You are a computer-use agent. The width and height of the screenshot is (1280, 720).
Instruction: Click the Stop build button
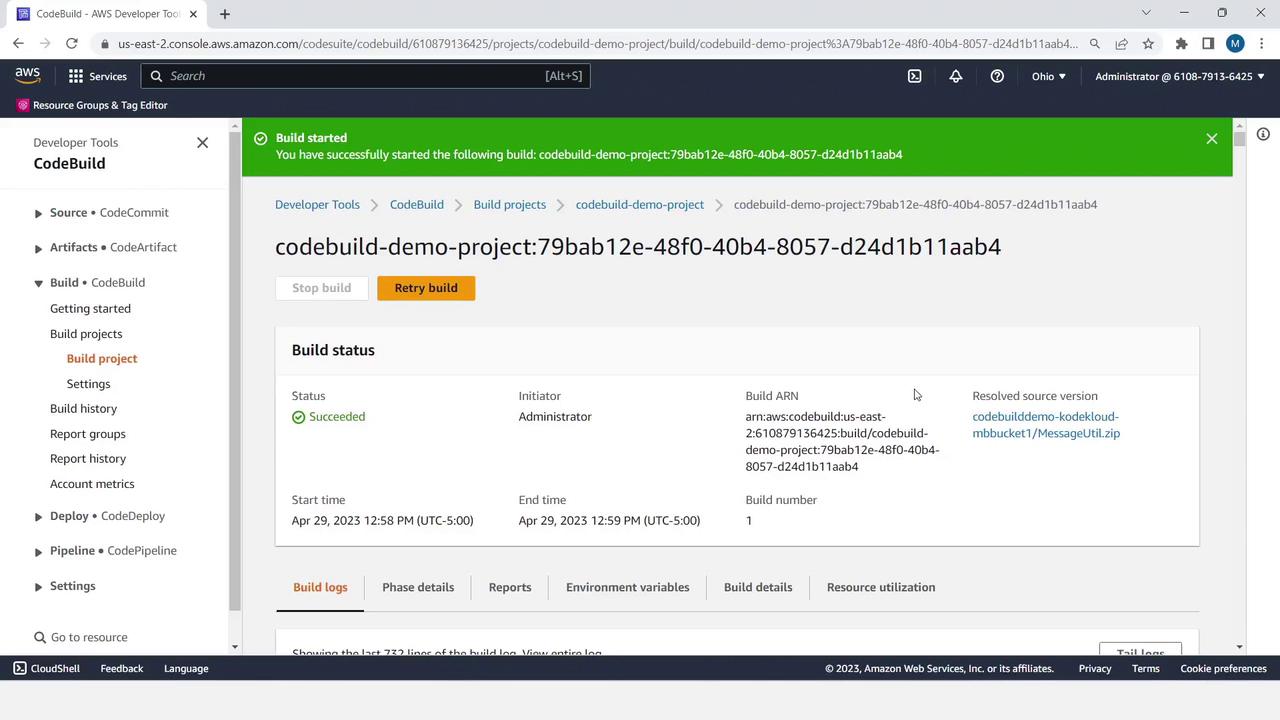(321, 288)
